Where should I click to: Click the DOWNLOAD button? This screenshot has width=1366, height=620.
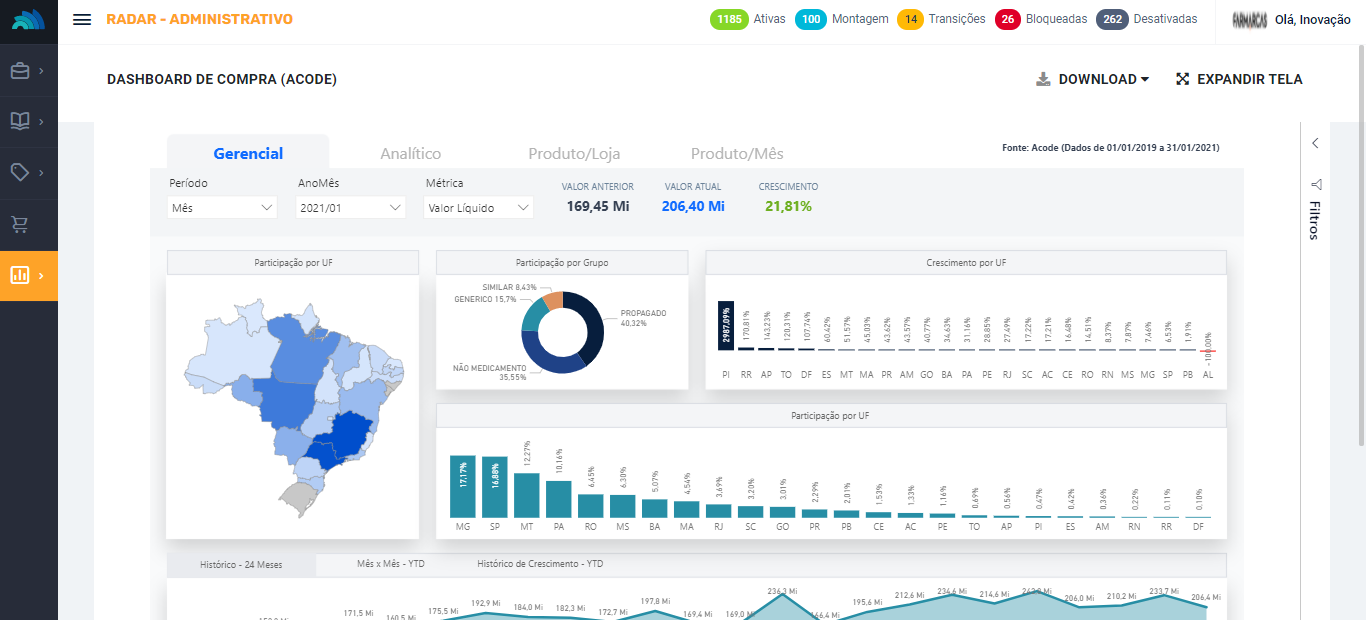tap(1092, 80)
